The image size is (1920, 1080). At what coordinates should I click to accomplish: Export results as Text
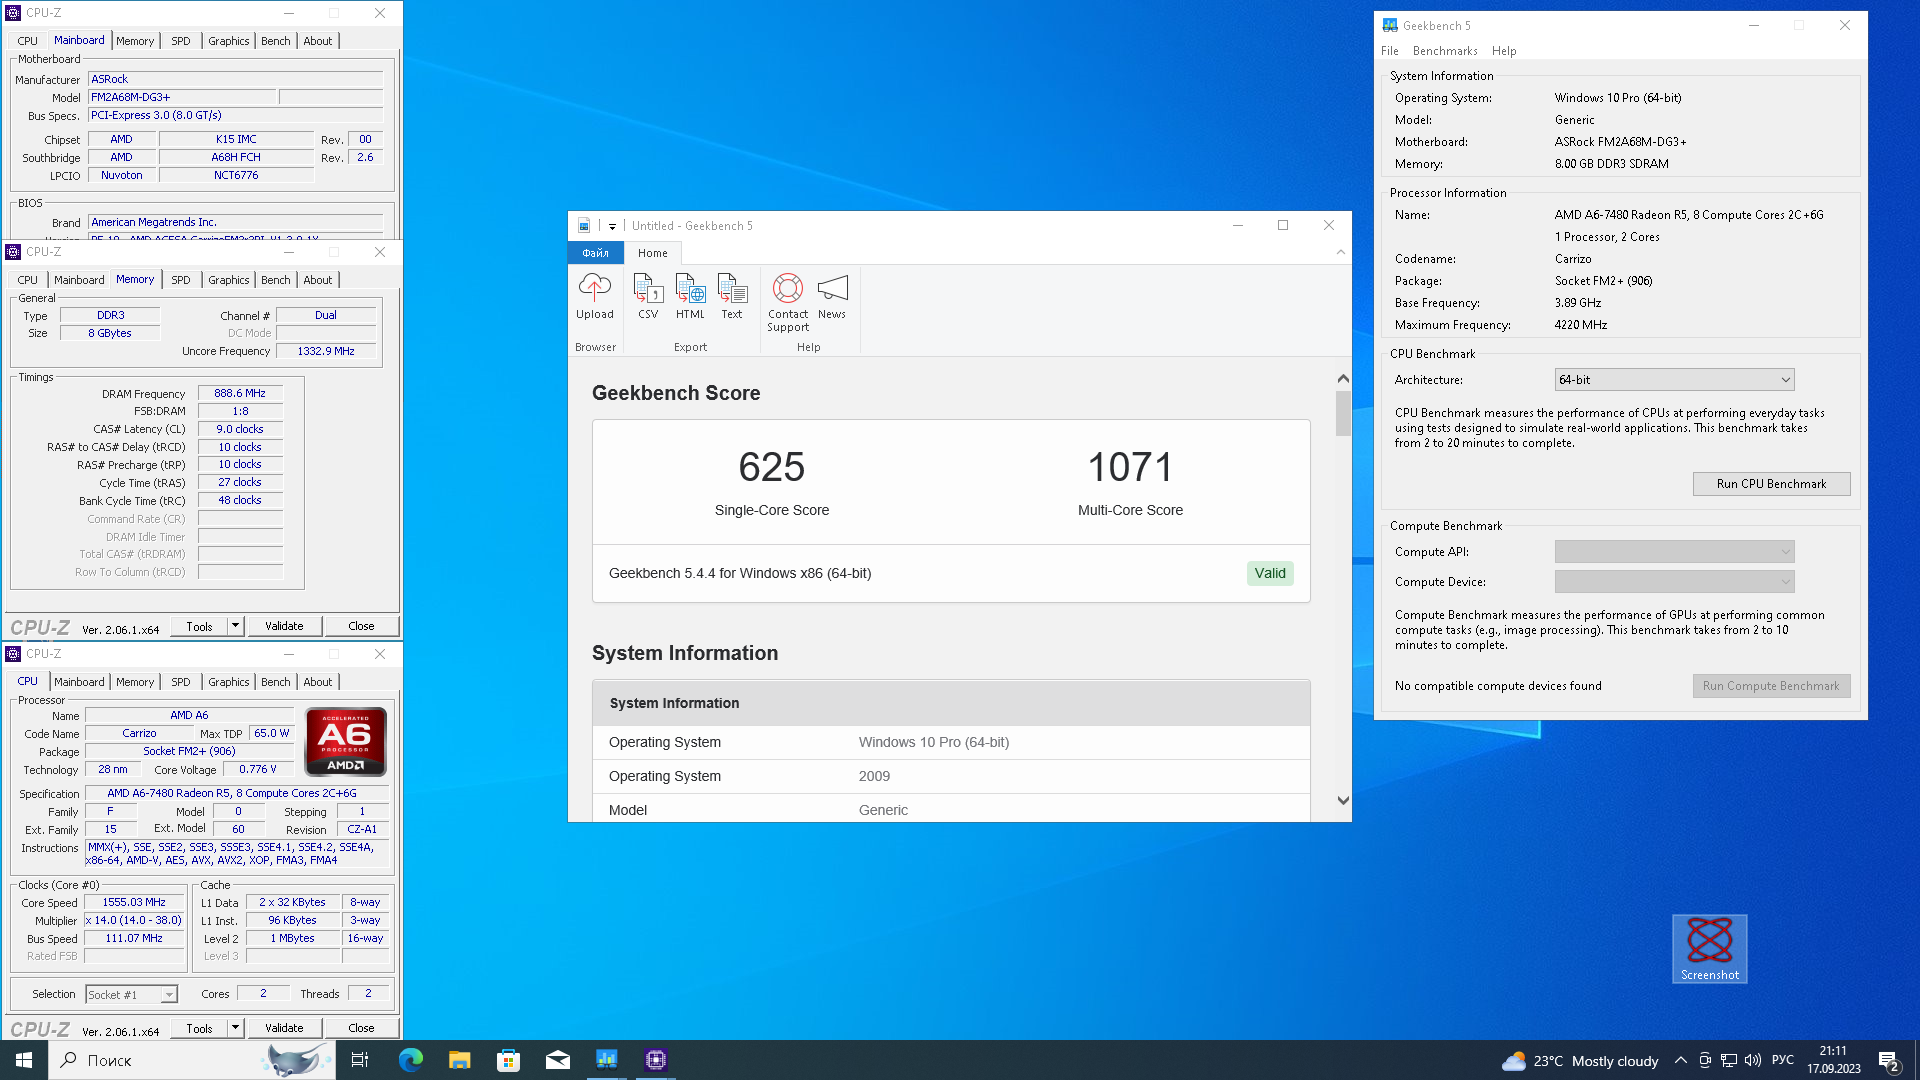[732, 296]
